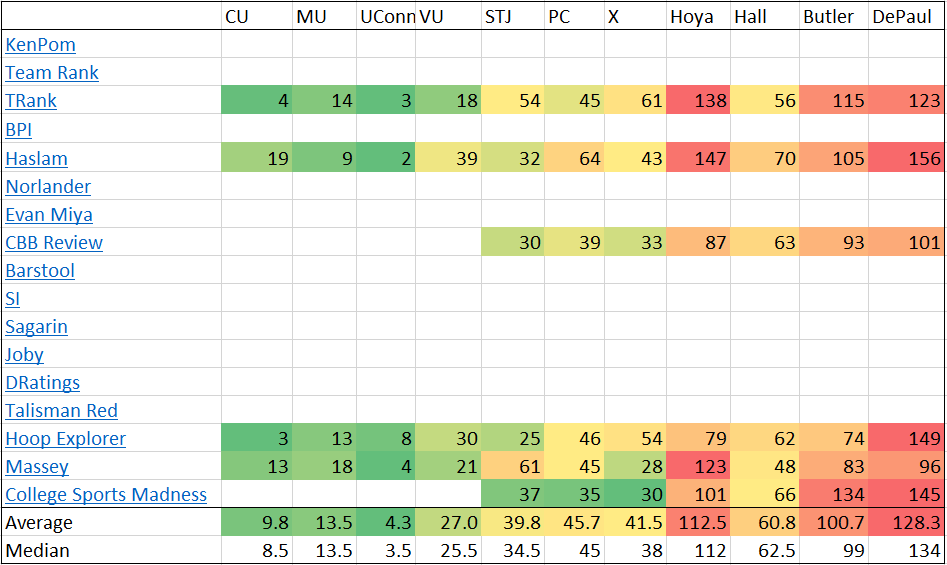The image size is (947, 565).
Task: Select Hoya's TRank cell showing 138
Action: tap(698, 101)
